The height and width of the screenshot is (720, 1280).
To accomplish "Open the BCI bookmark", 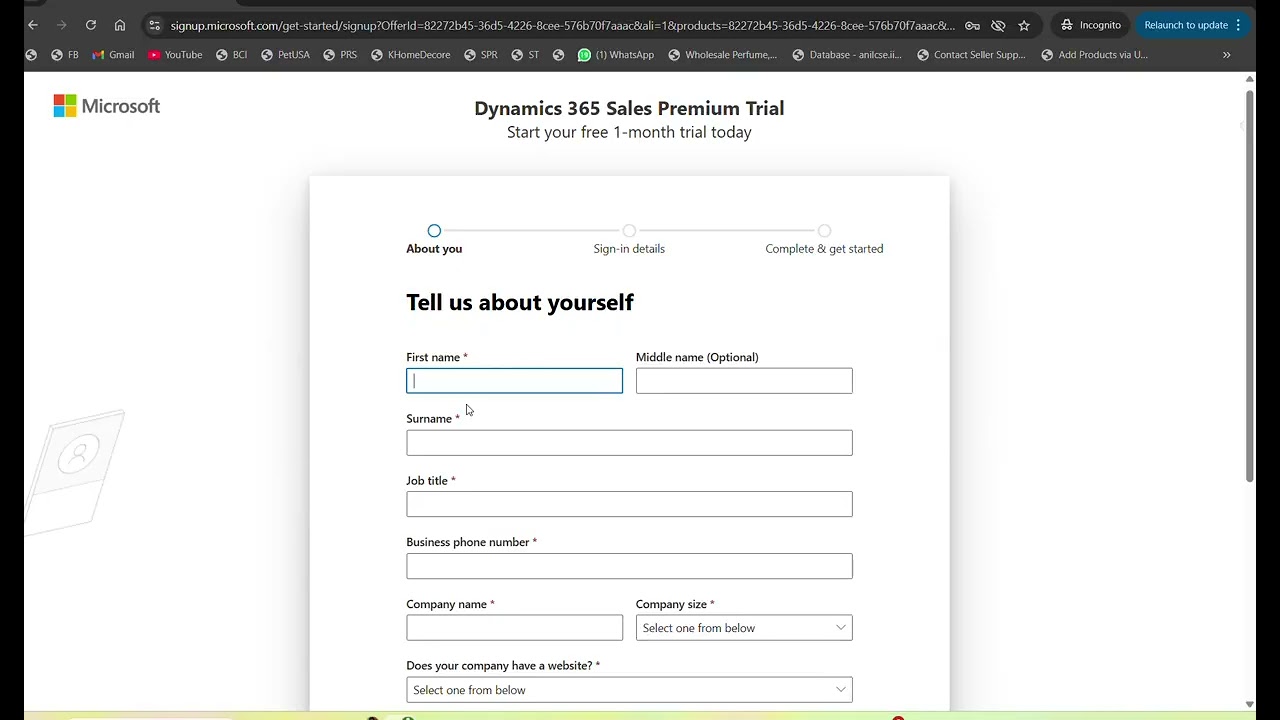I will [232, 55].
